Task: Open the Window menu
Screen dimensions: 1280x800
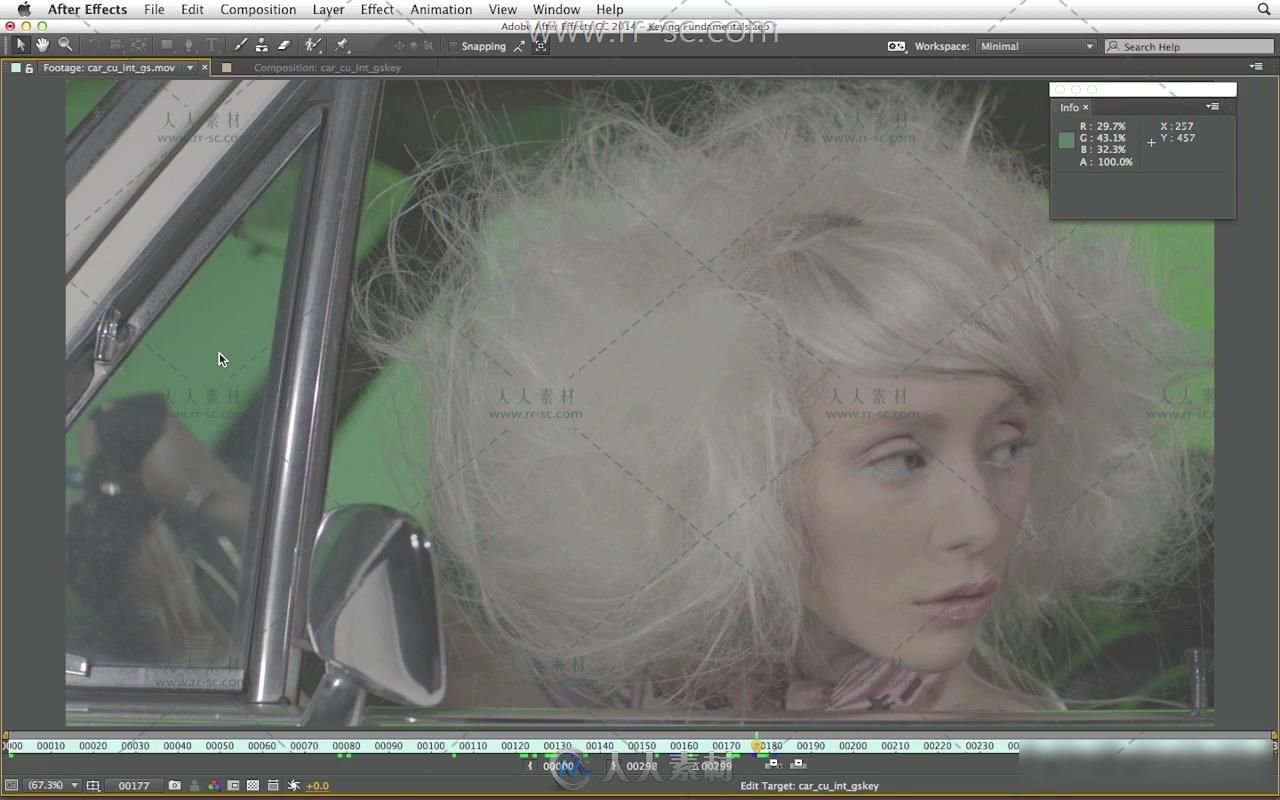Action: [x=556, y=9]
